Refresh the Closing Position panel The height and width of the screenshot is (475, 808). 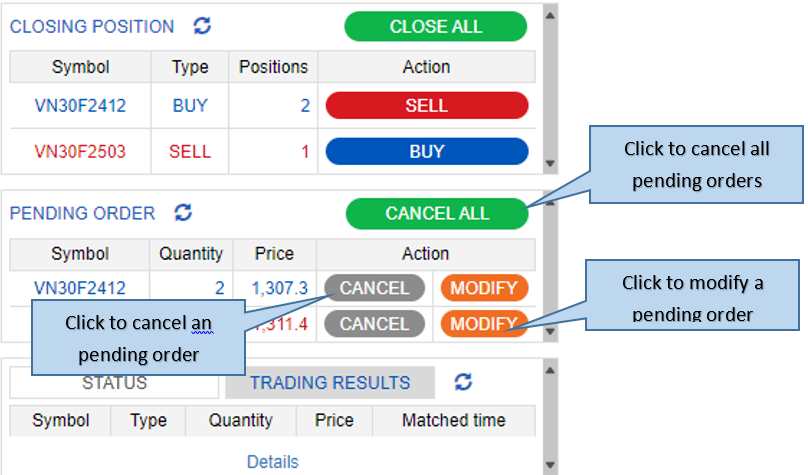pyautogui.click(x=202, y=25)
